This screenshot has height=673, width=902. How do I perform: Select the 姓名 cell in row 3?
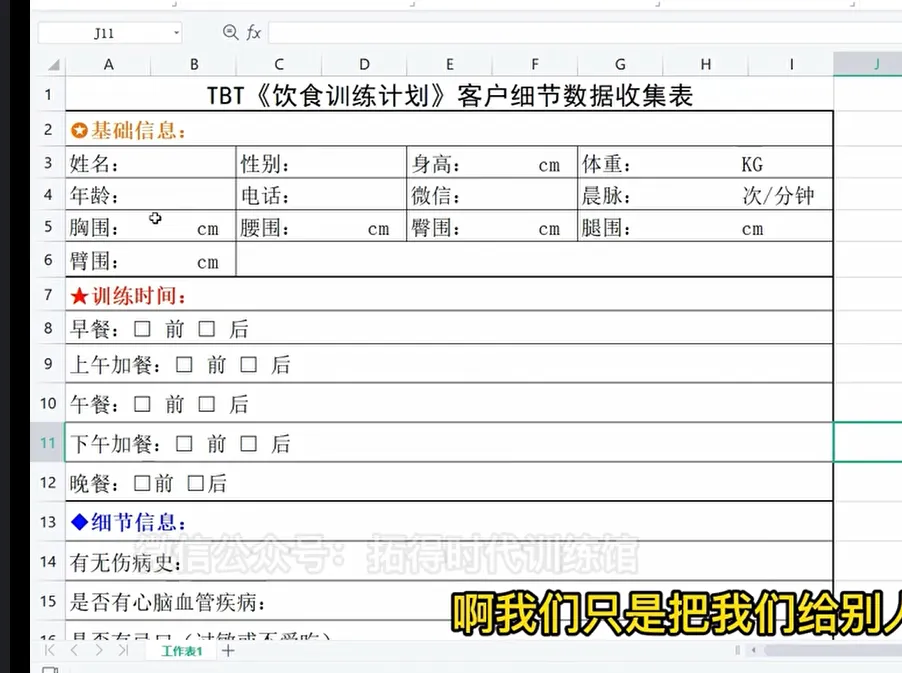[x=150, y=165]
